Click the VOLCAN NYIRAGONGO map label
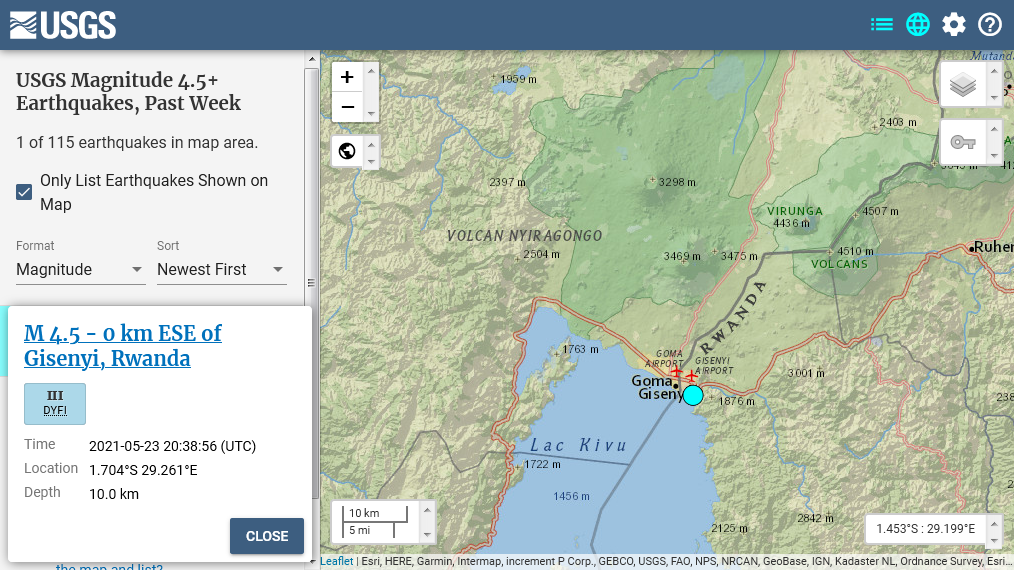 [x=524, y=236]
